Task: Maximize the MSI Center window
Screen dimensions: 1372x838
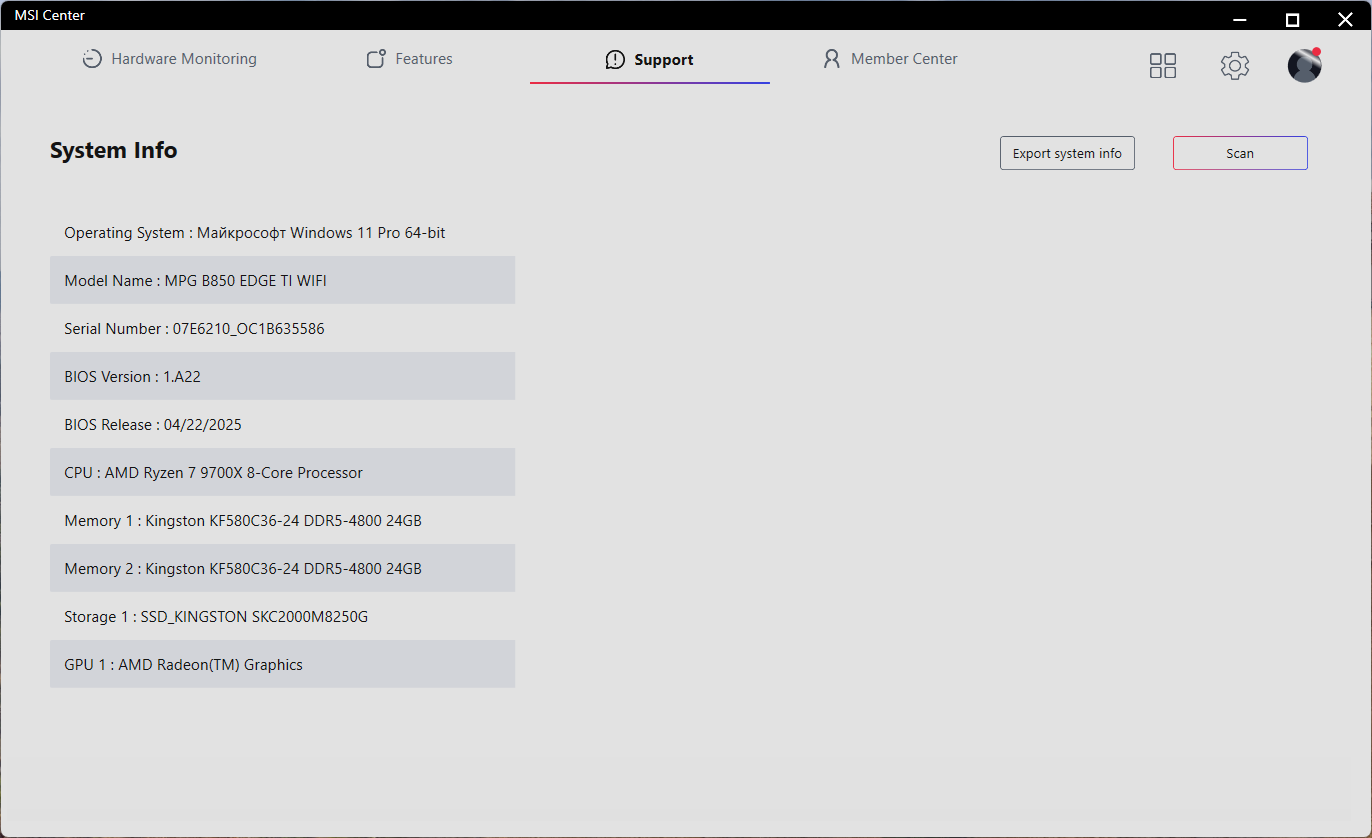Action: tap(1292, 19)
